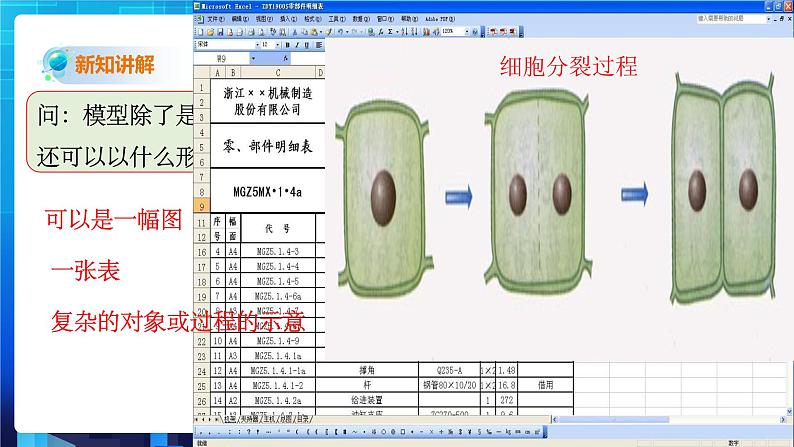794x447 pixels.
Task: Open the 数据 (Data) menu
Action: point(362,19)
